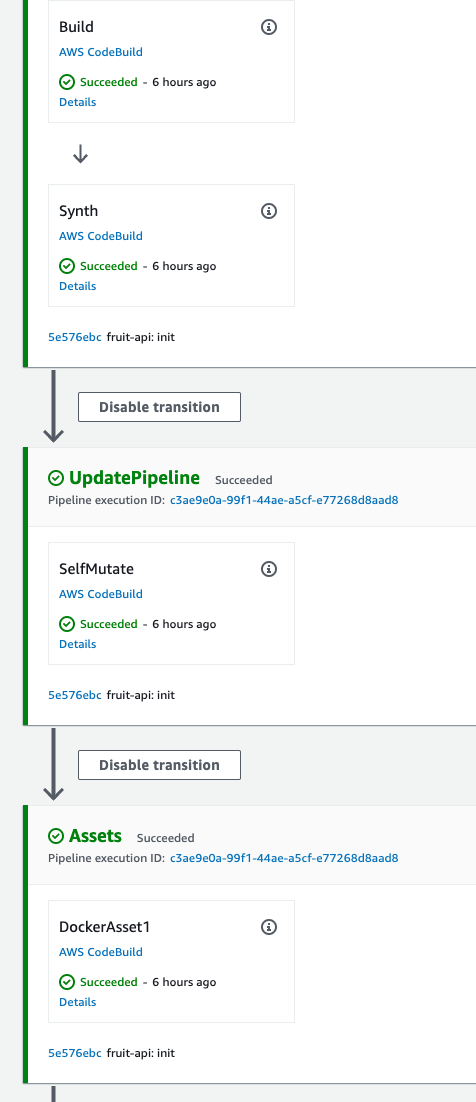Screen dimensions: 476x1102
Task: Click DockerAsset1 info icon
Action: [x=269, y=927]
